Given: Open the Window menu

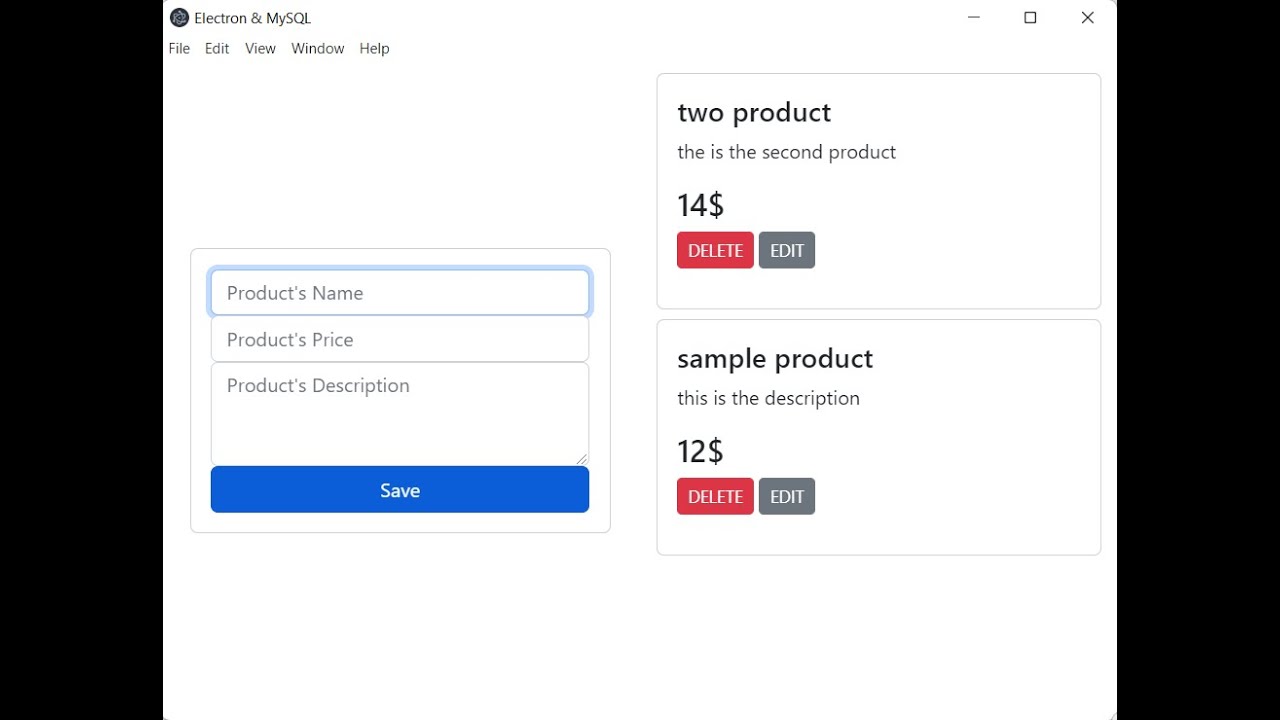Looking at the screenshot, I should [317, 48].
